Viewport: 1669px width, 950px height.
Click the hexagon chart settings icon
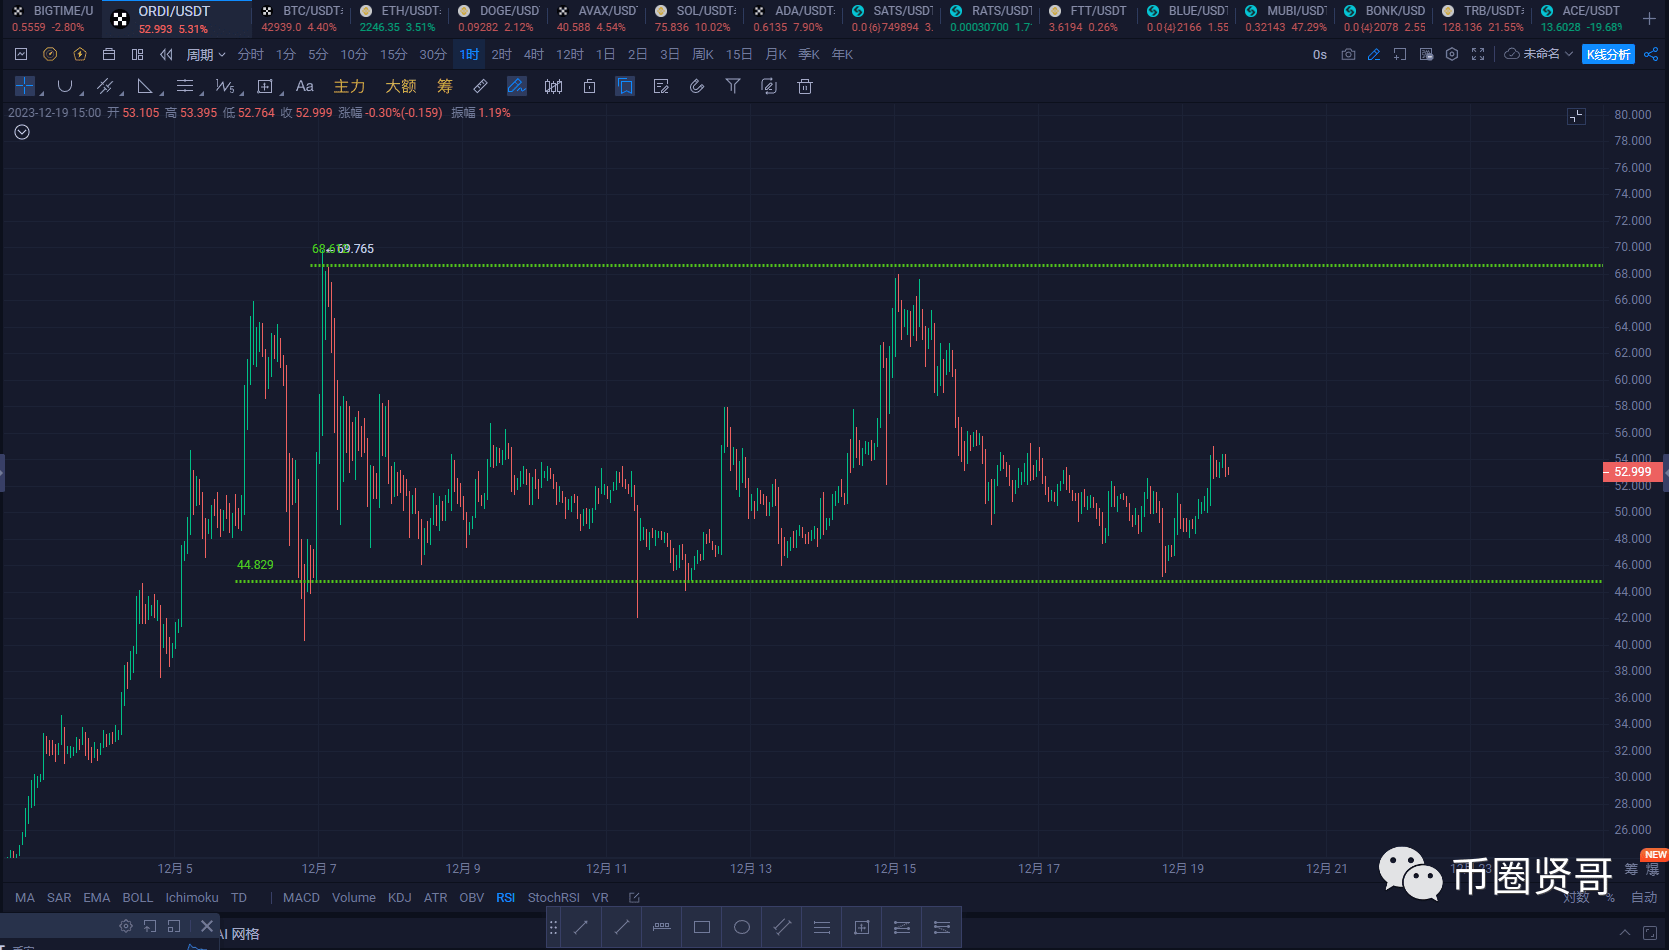[x=1452, y=54]
